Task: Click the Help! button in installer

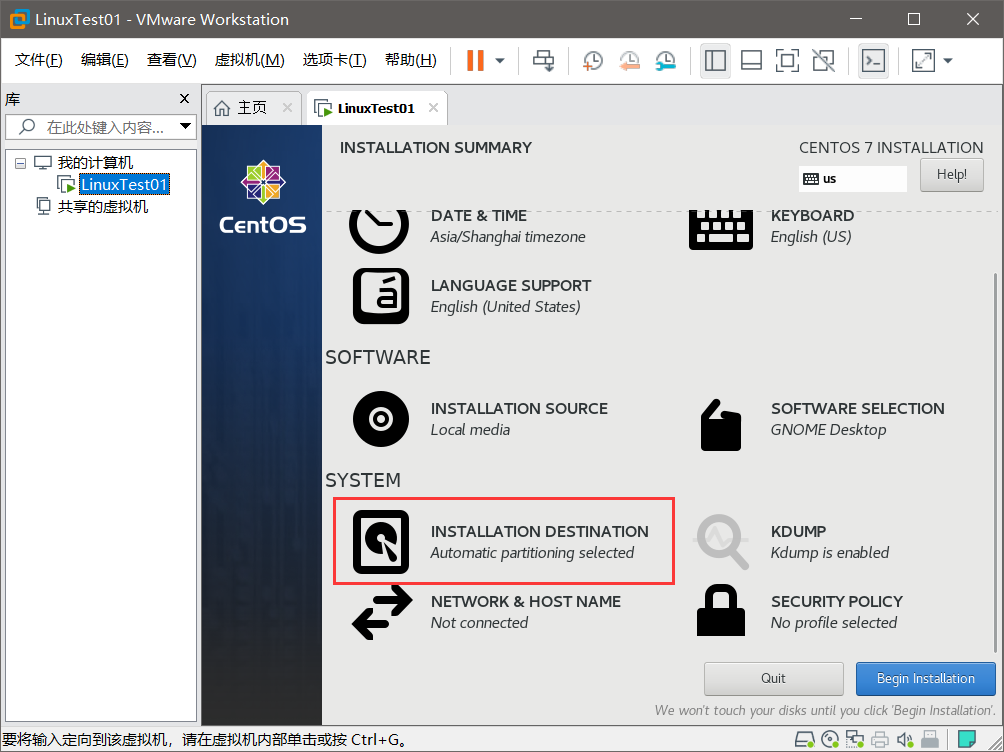Action: click(951, 174)
